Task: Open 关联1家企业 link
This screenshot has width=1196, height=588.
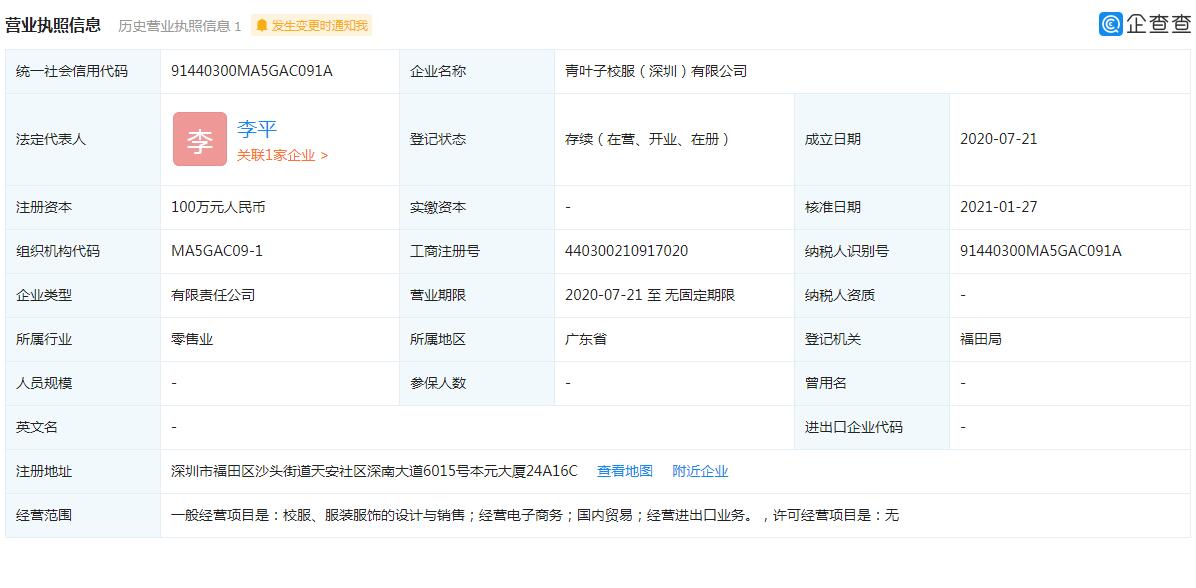Action: click(x=282, y=156)
